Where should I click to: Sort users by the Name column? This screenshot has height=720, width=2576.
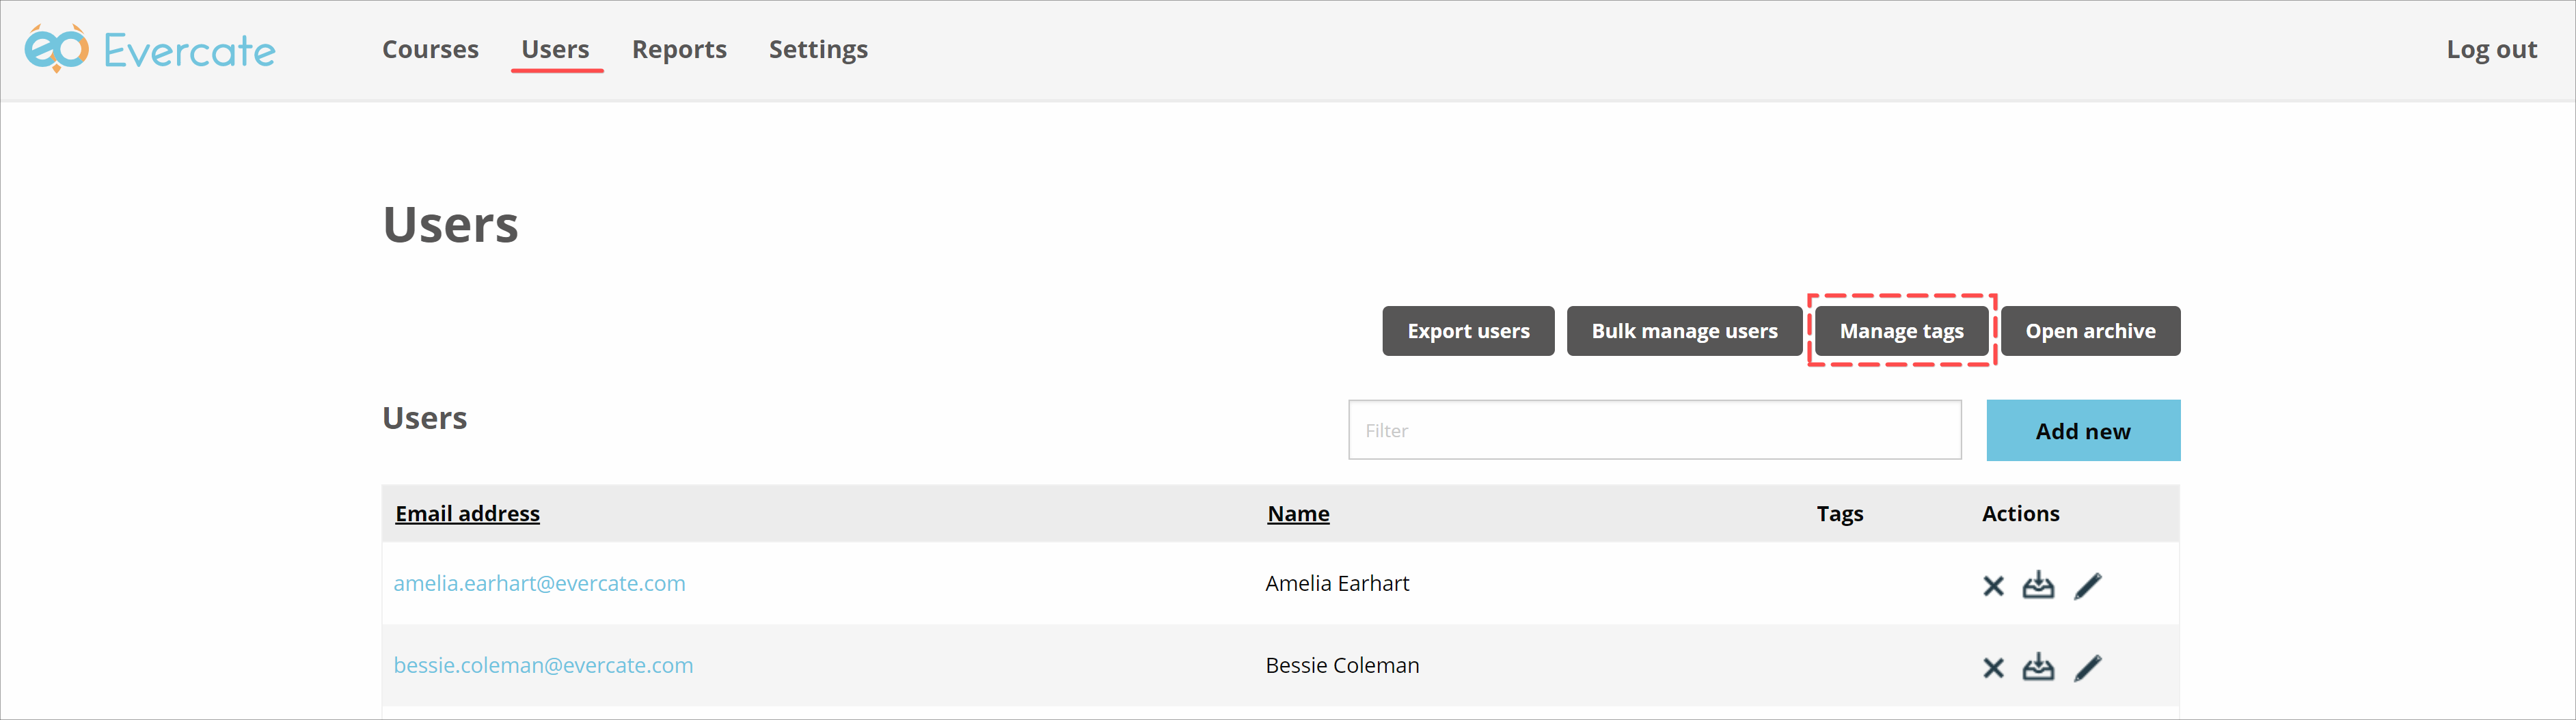pos(1297,513)
